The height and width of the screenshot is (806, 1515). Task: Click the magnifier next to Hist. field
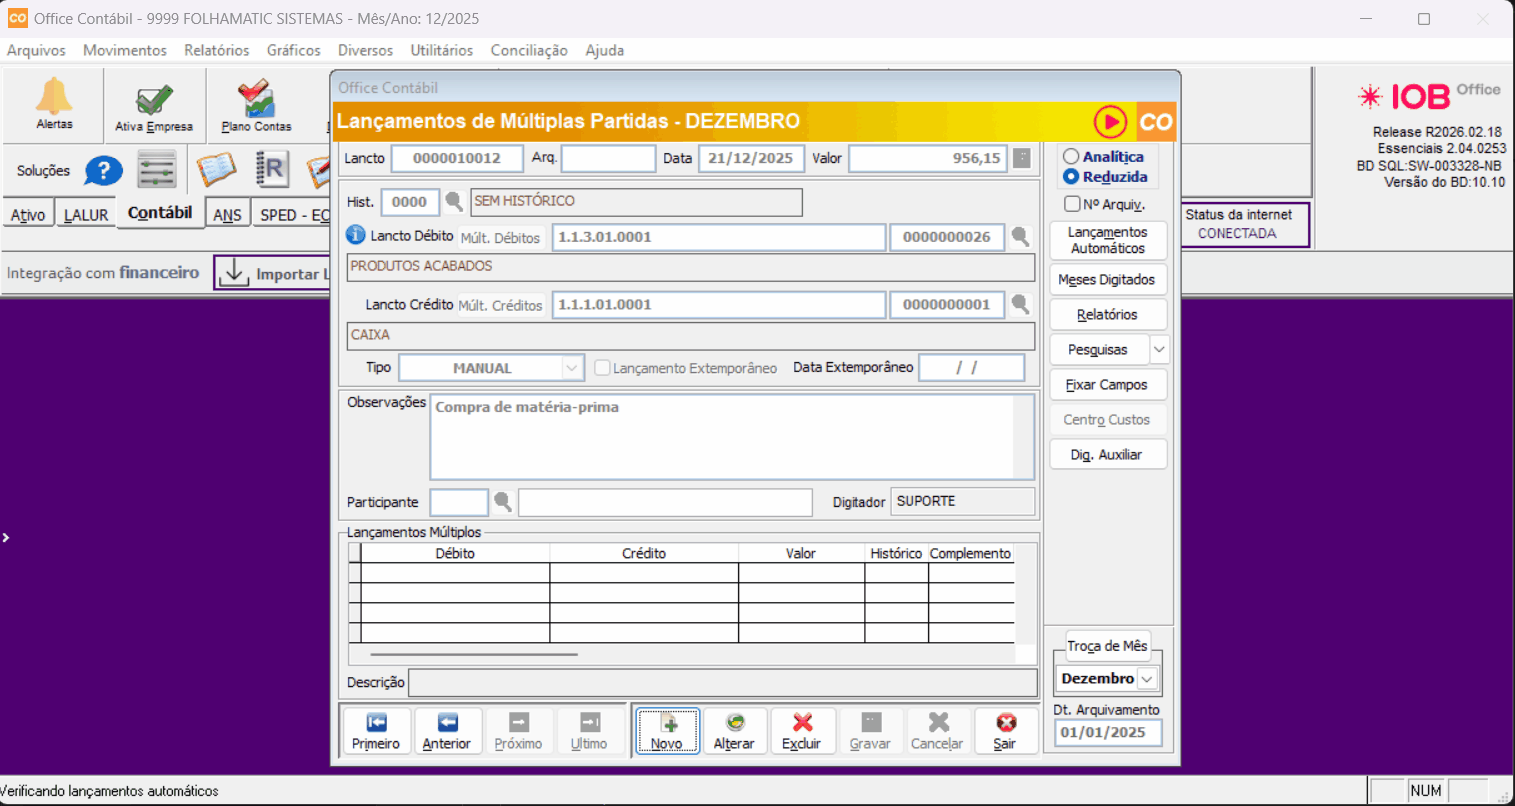pyautogui.click(x=454, y=202)
